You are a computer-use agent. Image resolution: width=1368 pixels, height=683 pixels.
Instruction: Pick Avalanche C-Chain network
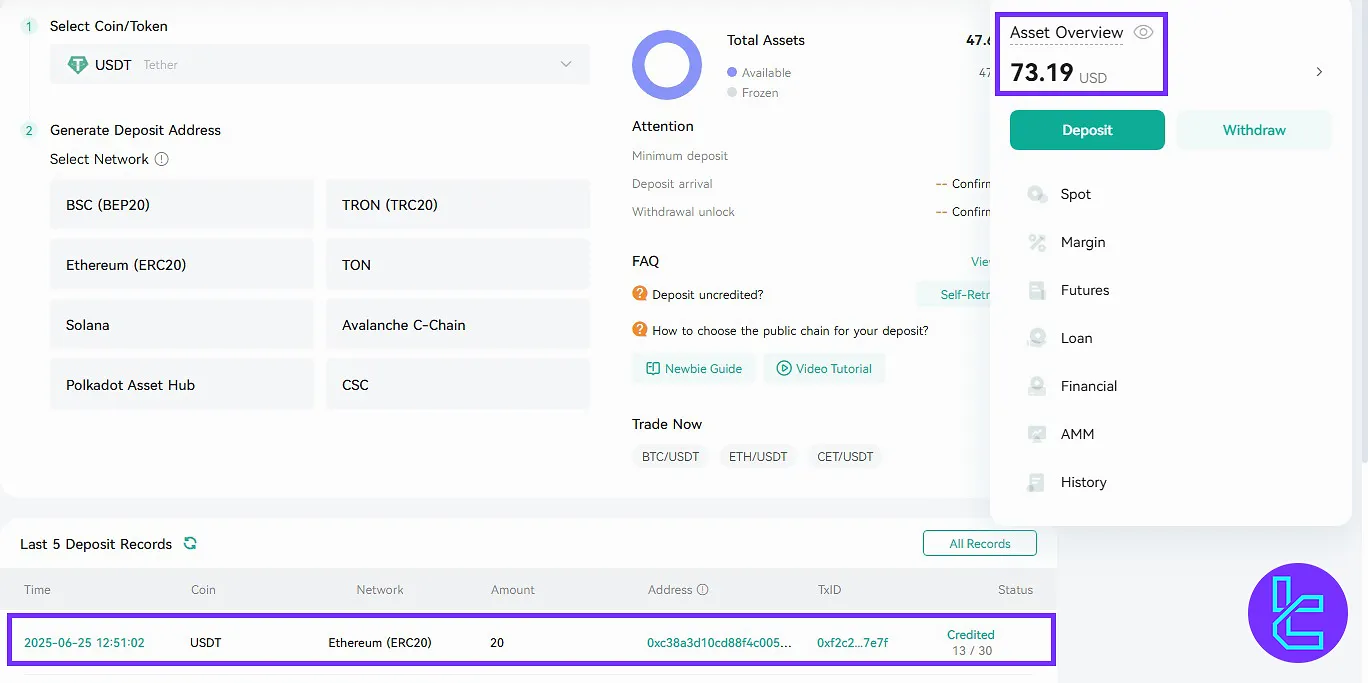458,325
